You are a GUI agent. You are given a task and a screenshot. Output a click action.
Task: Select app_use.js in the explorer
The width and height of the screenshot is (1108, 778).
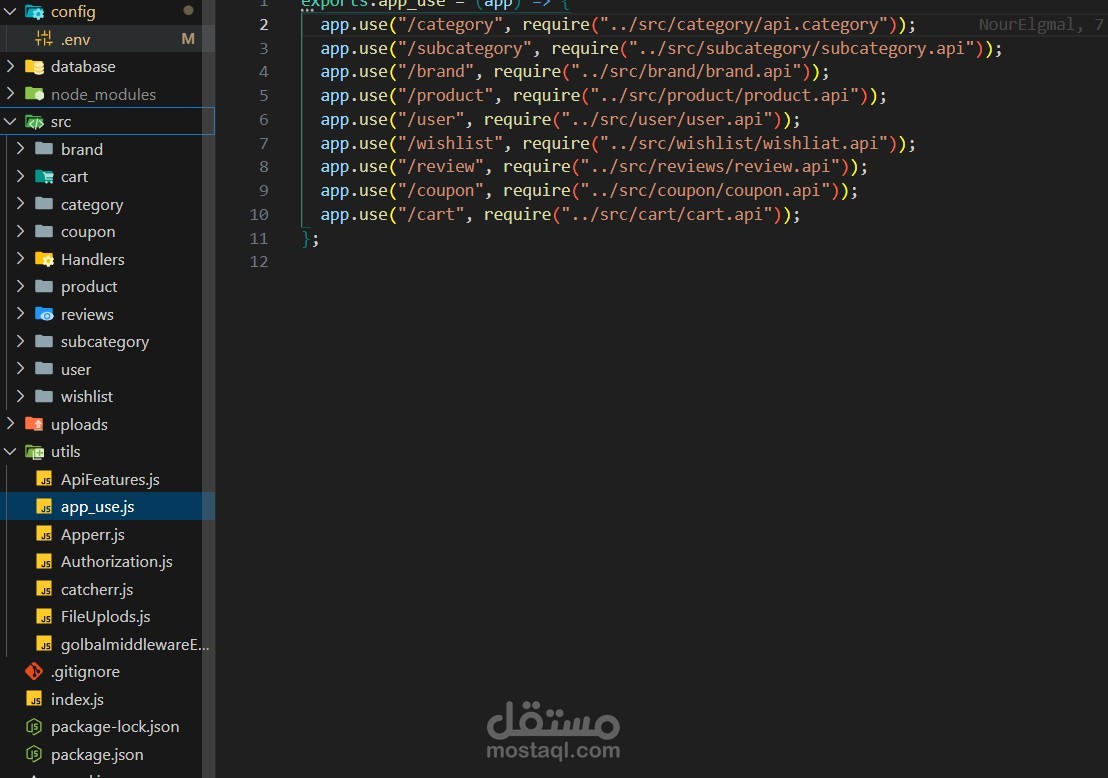click(x=98, y=507)
